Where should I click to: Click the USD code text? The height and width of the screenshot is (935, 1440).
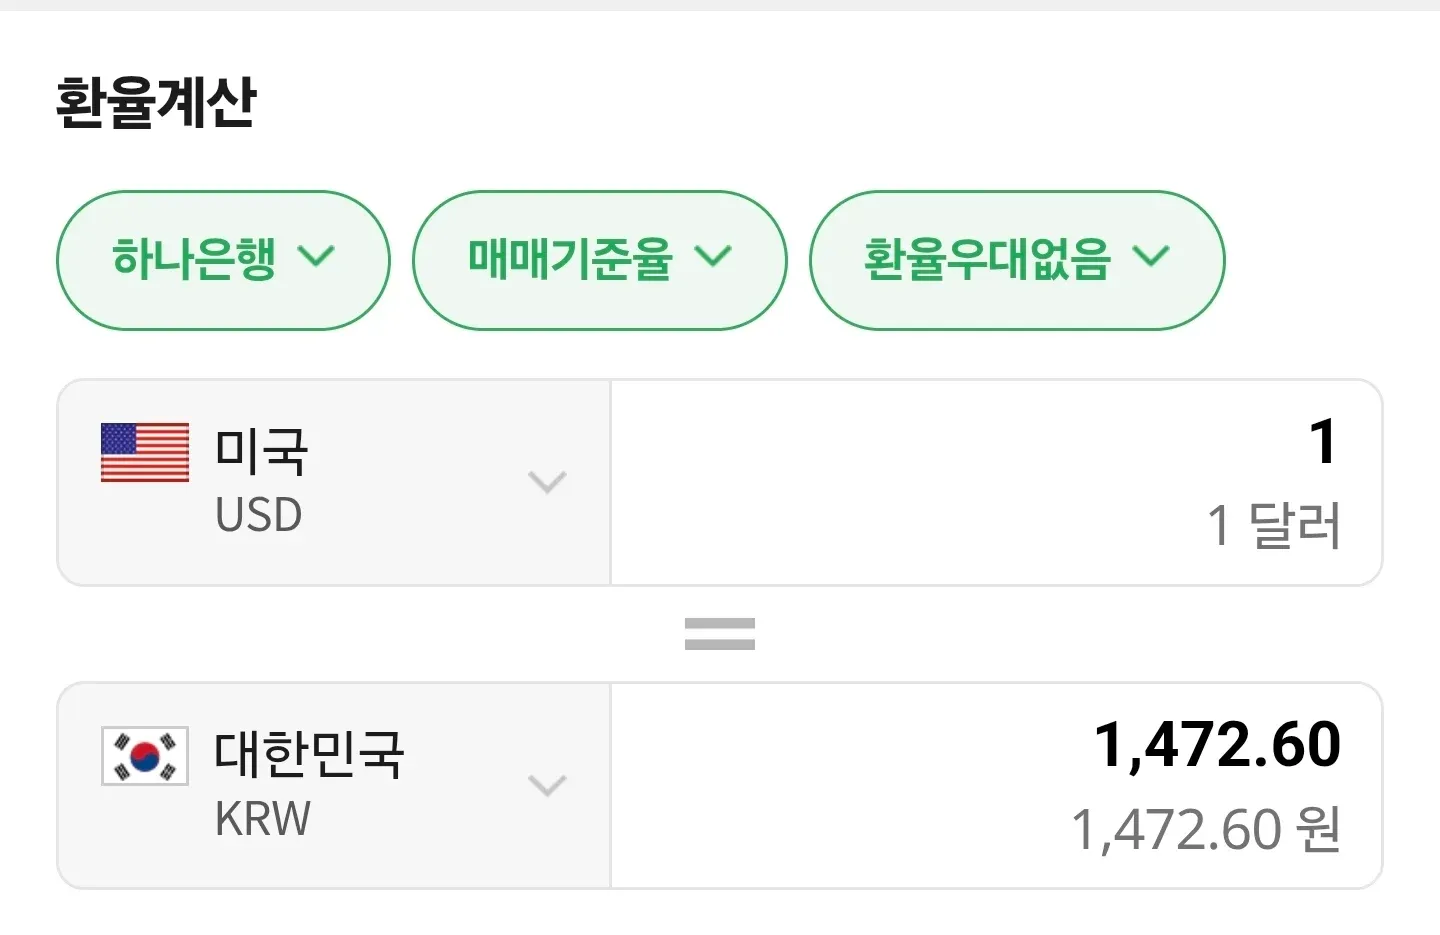pyautogui.click(x=258, y=514)
